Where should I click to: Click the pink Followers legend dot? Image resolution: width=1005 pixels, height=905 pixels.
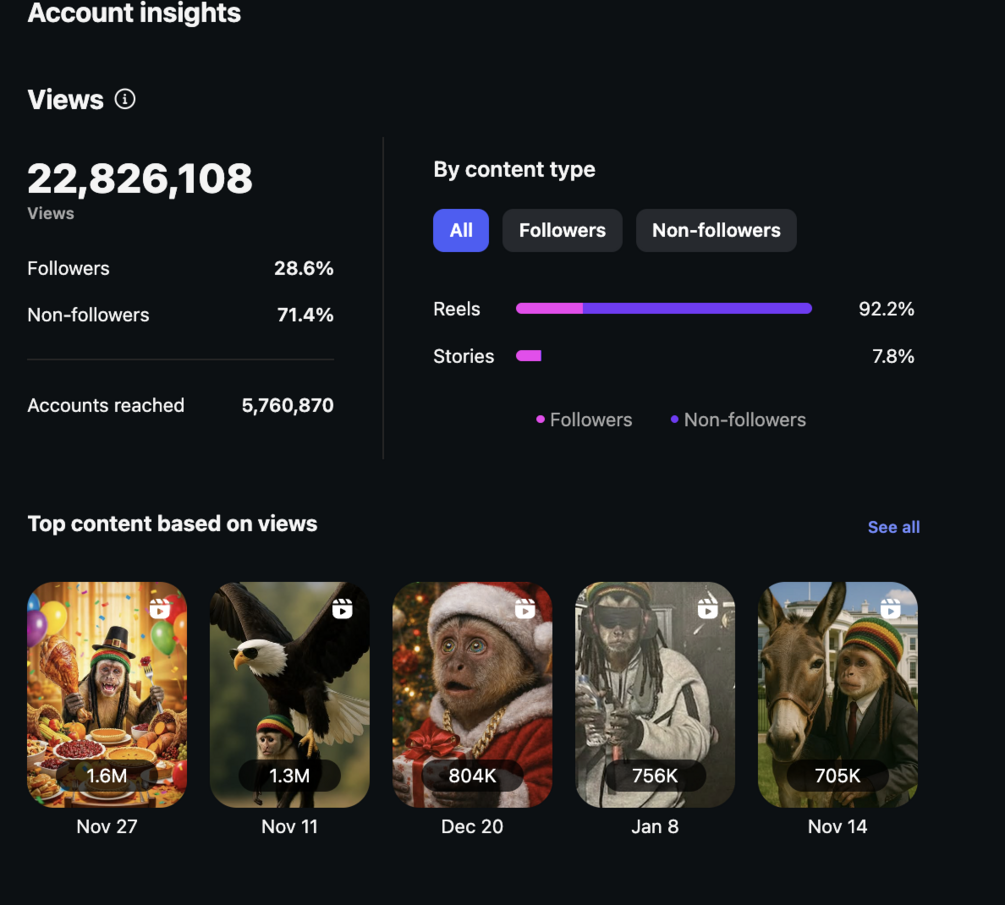coord(541,420)
